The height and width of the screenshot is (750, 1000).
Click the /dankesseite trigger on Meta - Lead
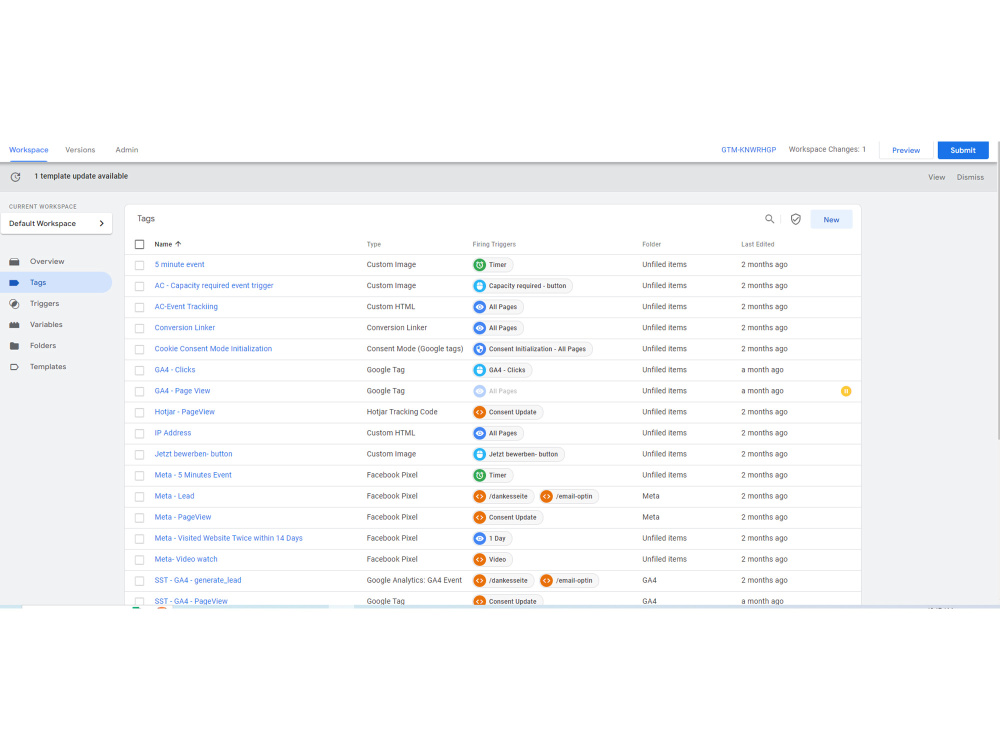click(x=503, y=496)
